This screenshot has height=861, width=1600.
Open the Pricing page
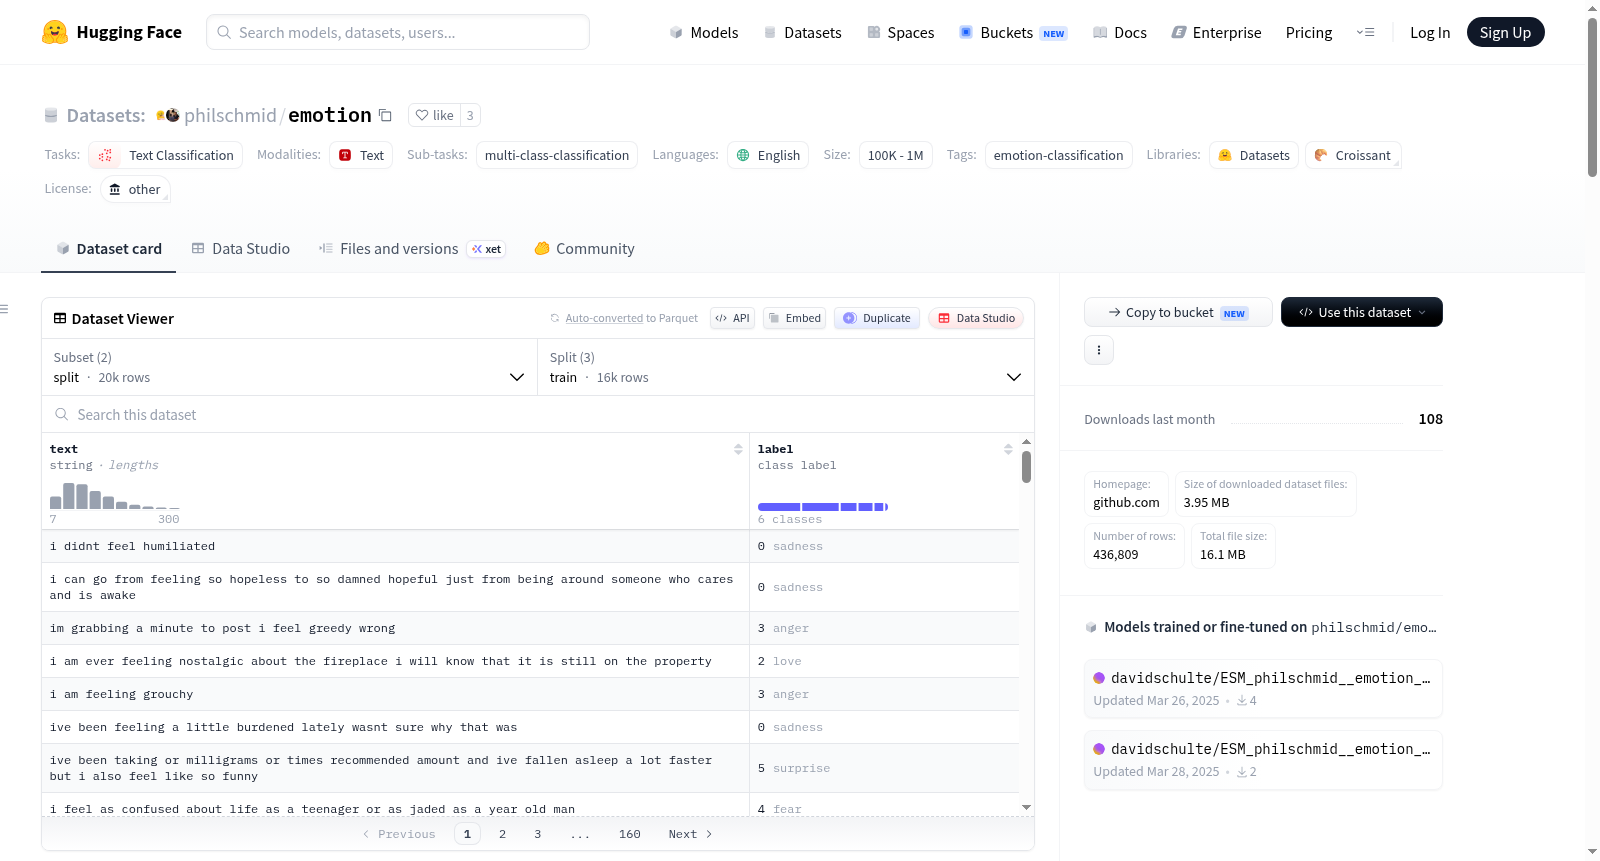coord(1309,32)
